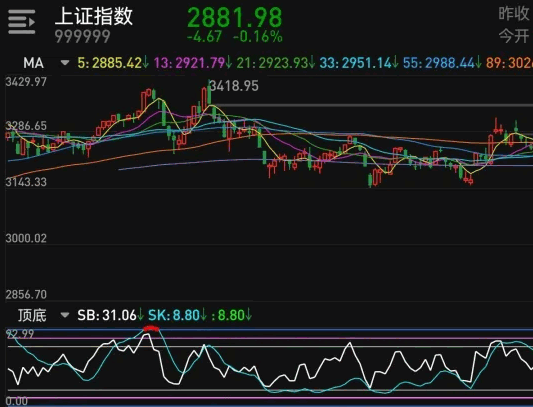The width and height of the screenshot is (533, 407).
Task: Tap the 0.00 oscillator axis label
Action: coord(17,401)
